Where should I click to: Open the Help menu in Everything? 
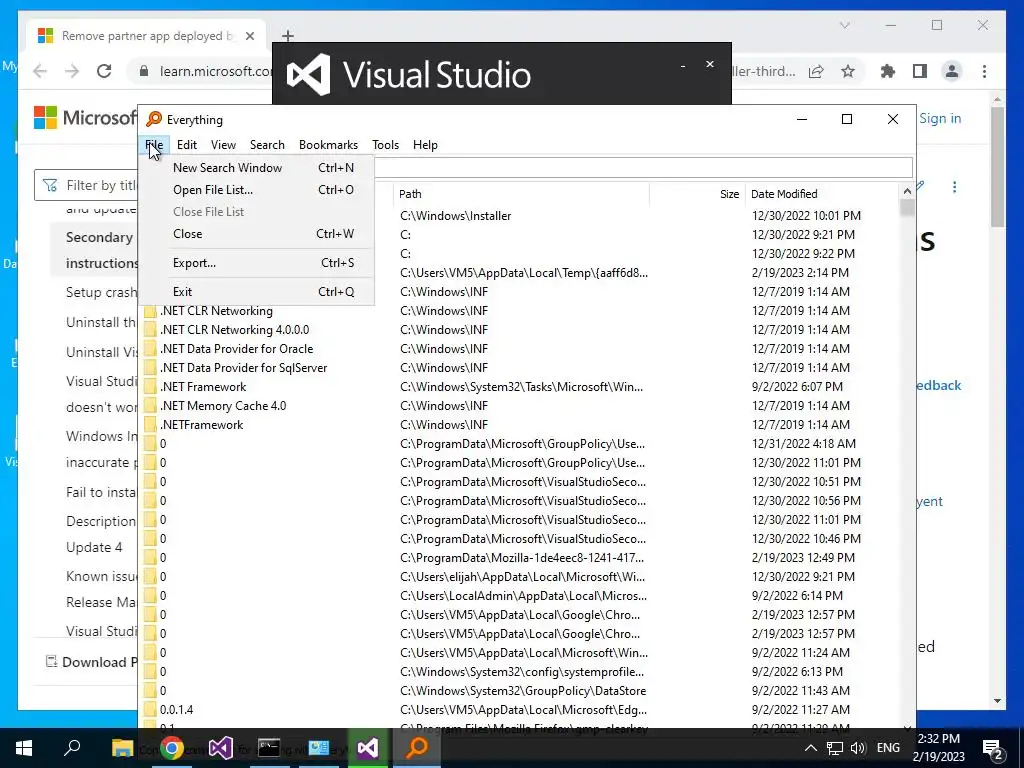[x=425, y=145]
